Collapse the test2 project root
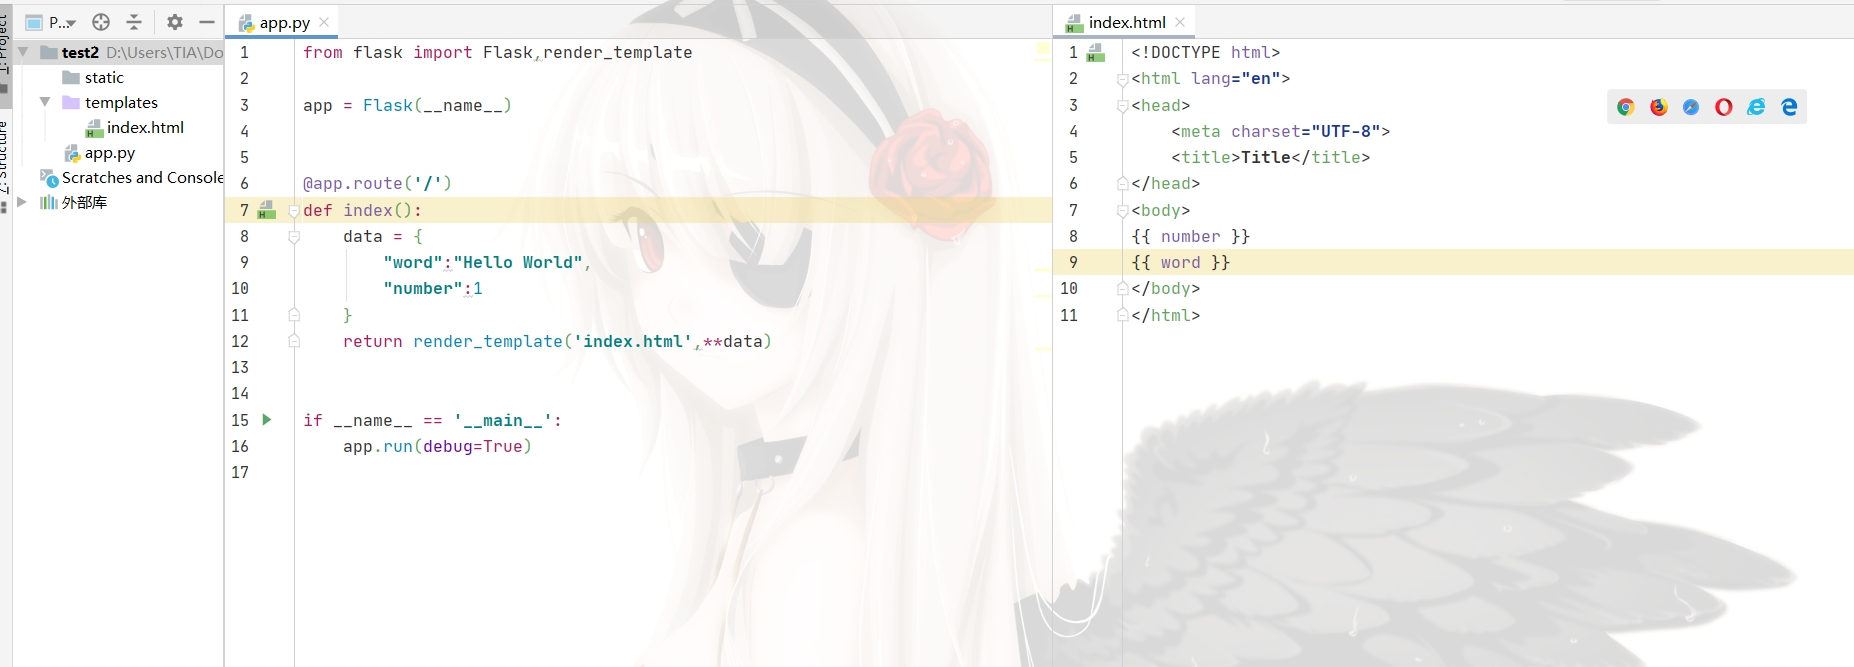The height and width of the screenshot is (667, 1854). coord(23,52)
